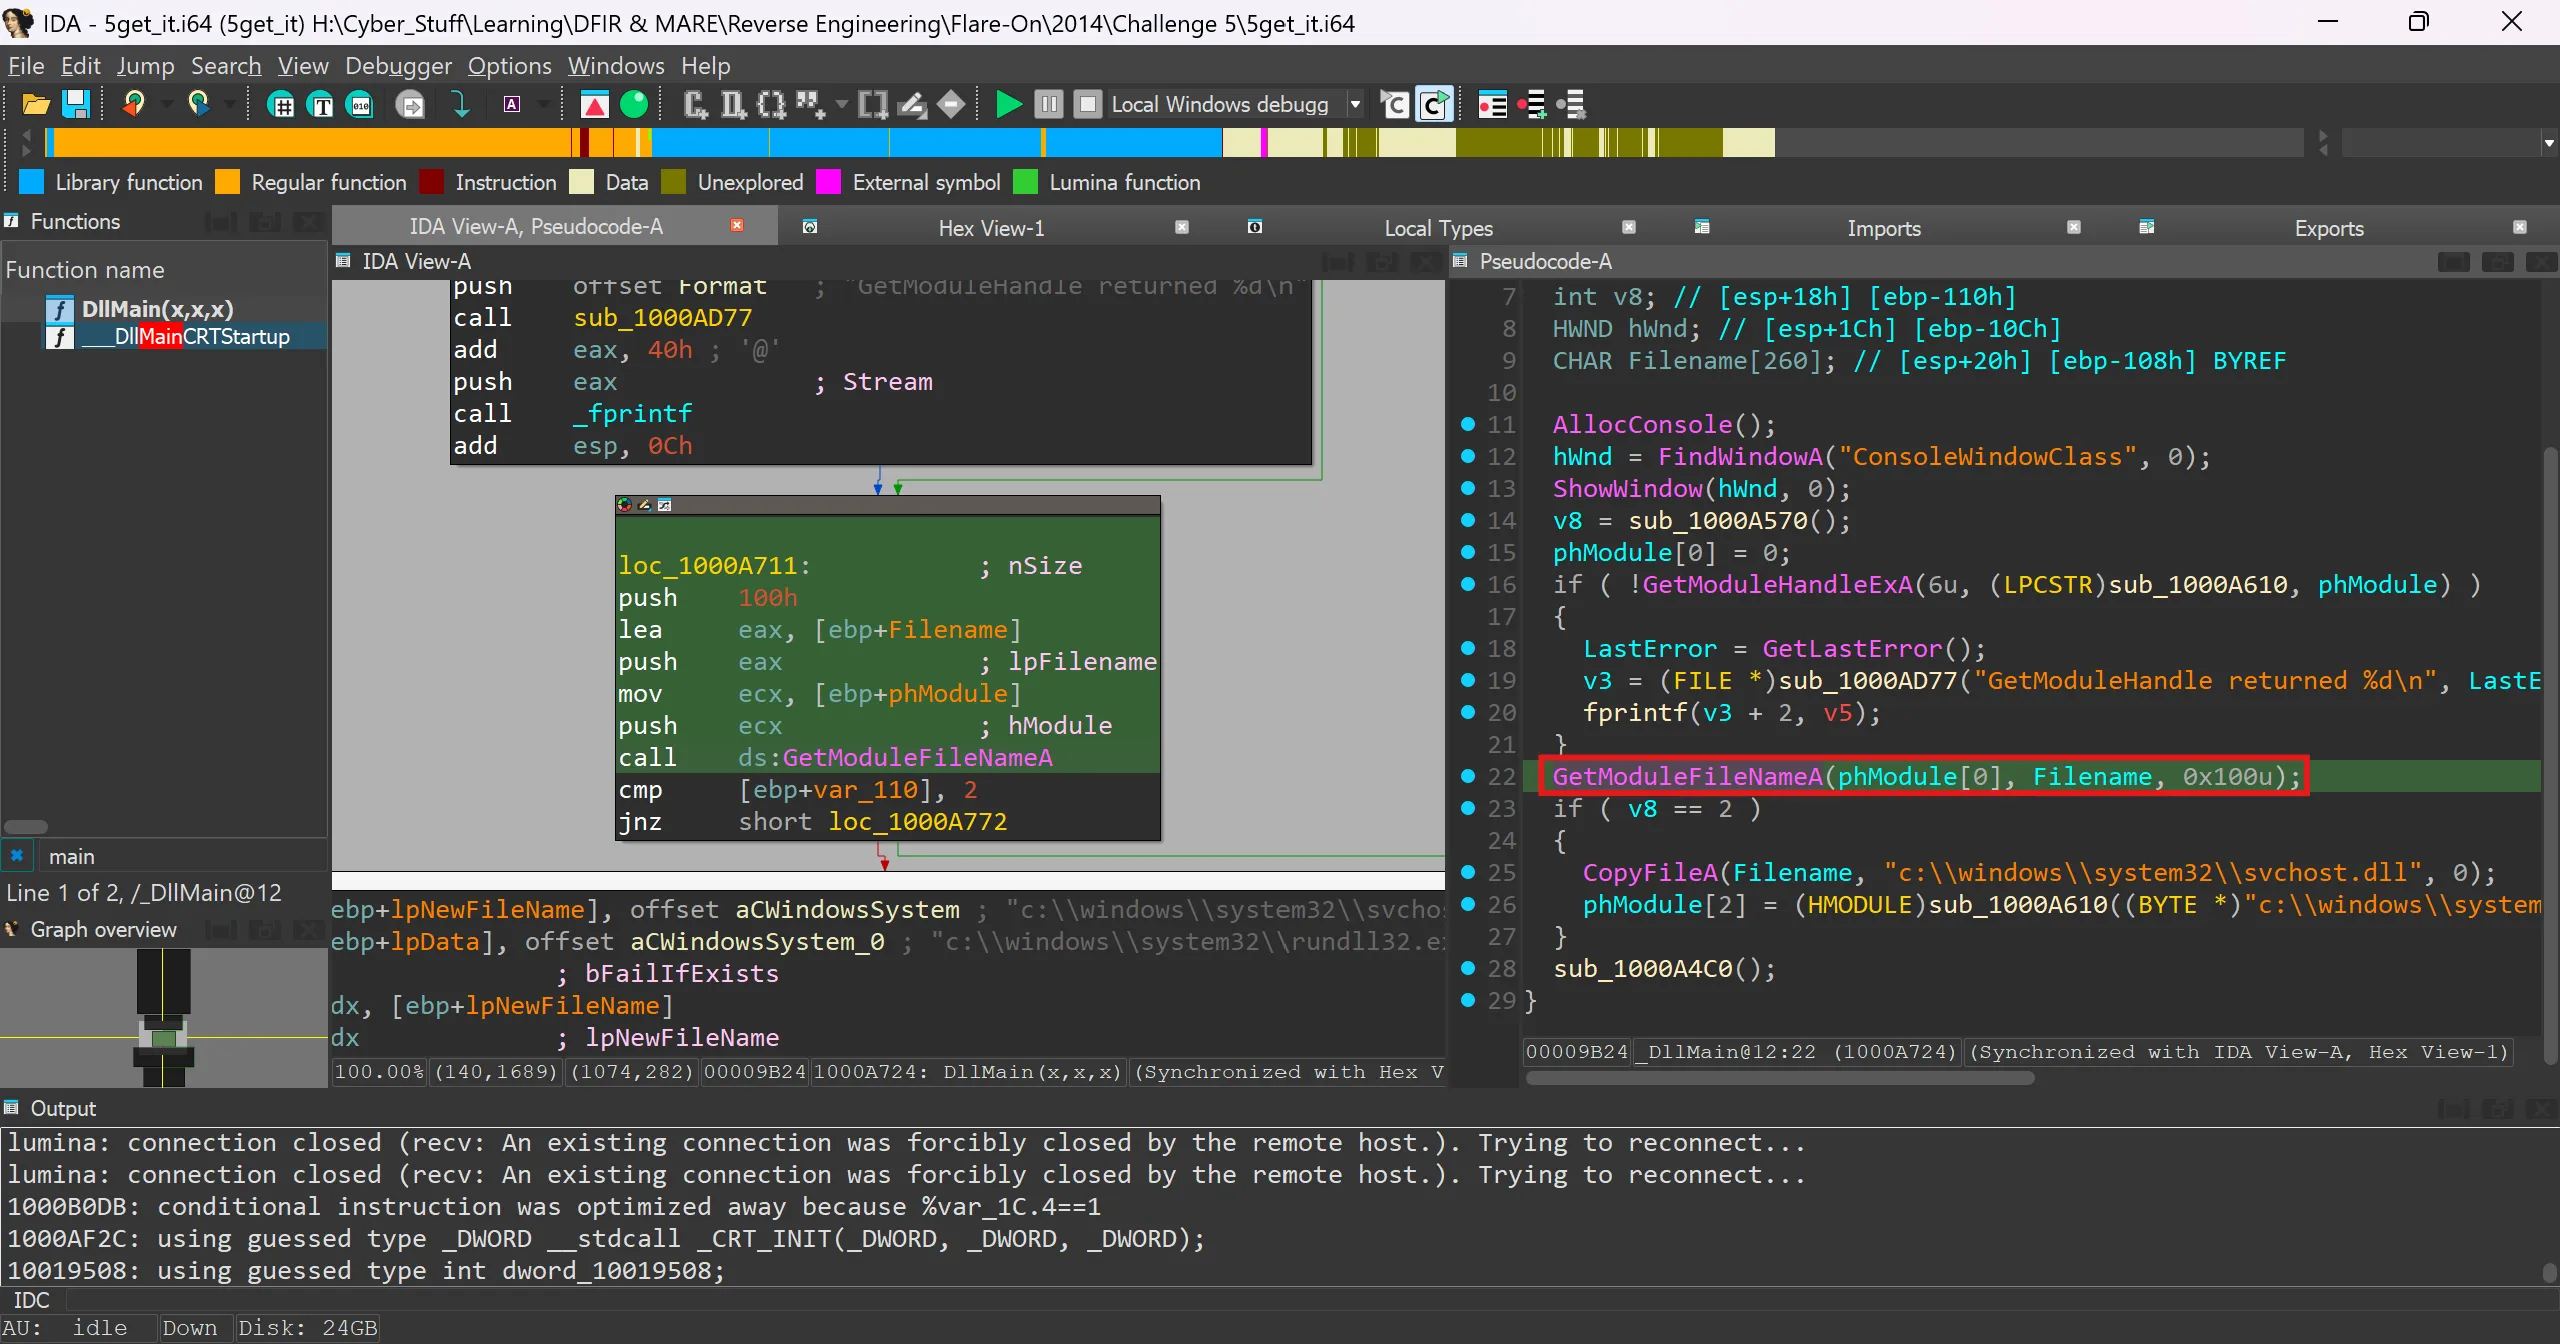Click the Pause process toolbar button

tap(1048, 104)
